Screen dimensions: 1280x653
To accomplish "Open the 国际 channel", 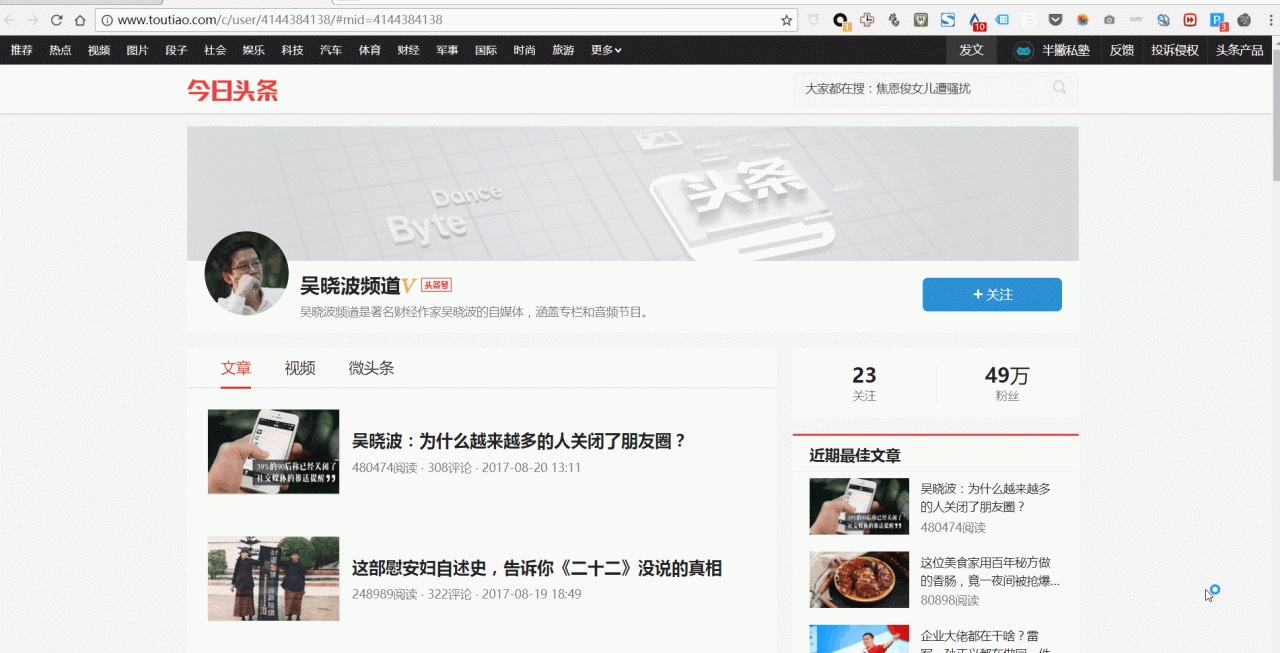I will tap(486, 50).
